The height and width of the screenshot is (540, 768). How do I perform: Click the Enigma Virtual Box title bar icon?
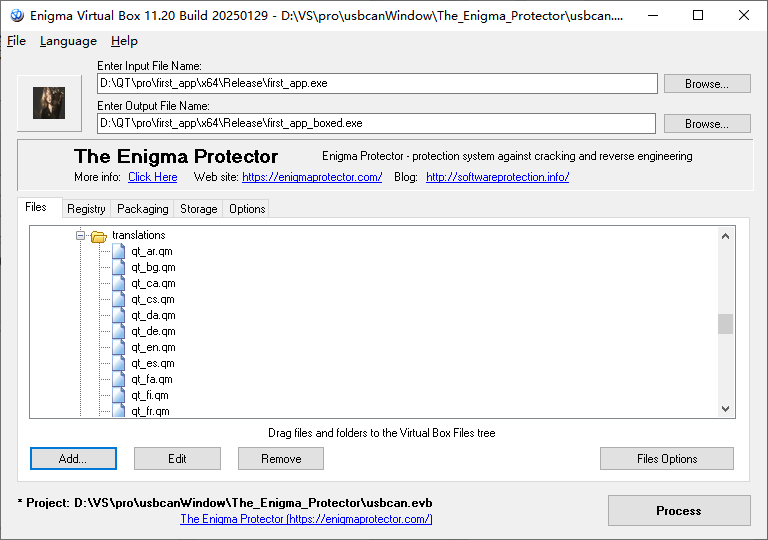click(17, 16)
